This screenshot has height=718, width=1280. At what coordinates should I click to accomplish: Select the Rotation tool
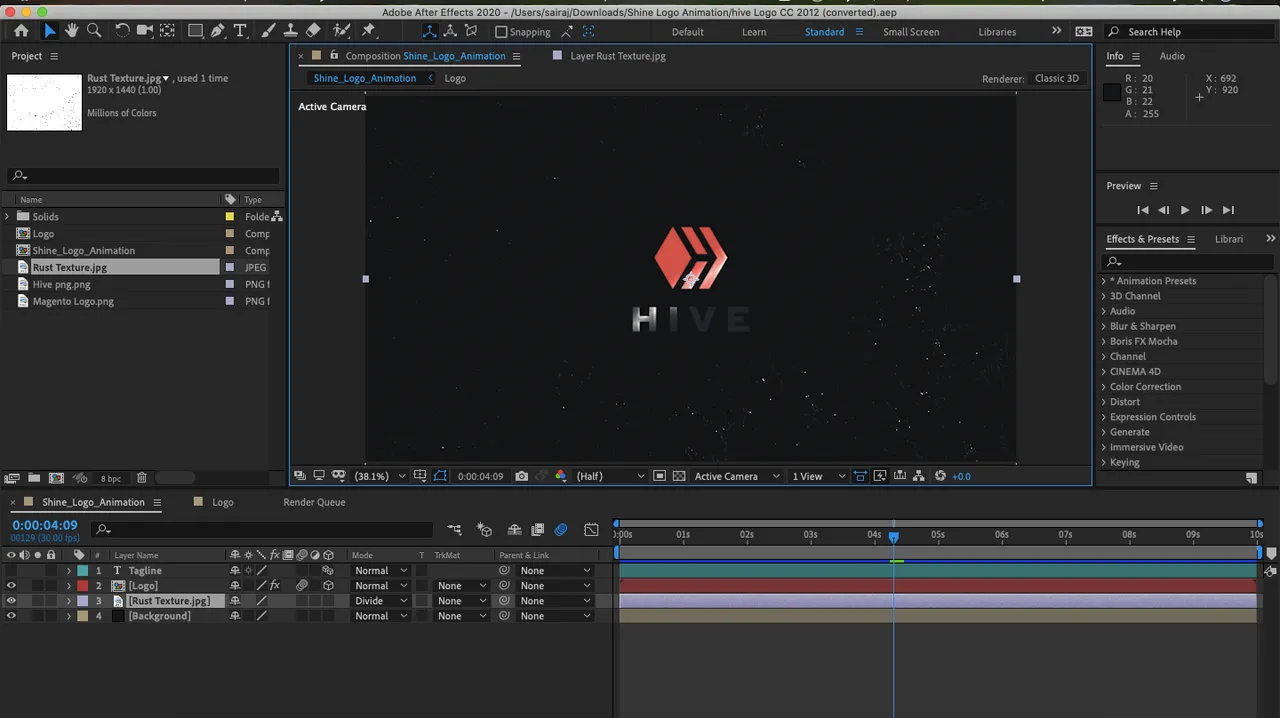click(122, 31)
